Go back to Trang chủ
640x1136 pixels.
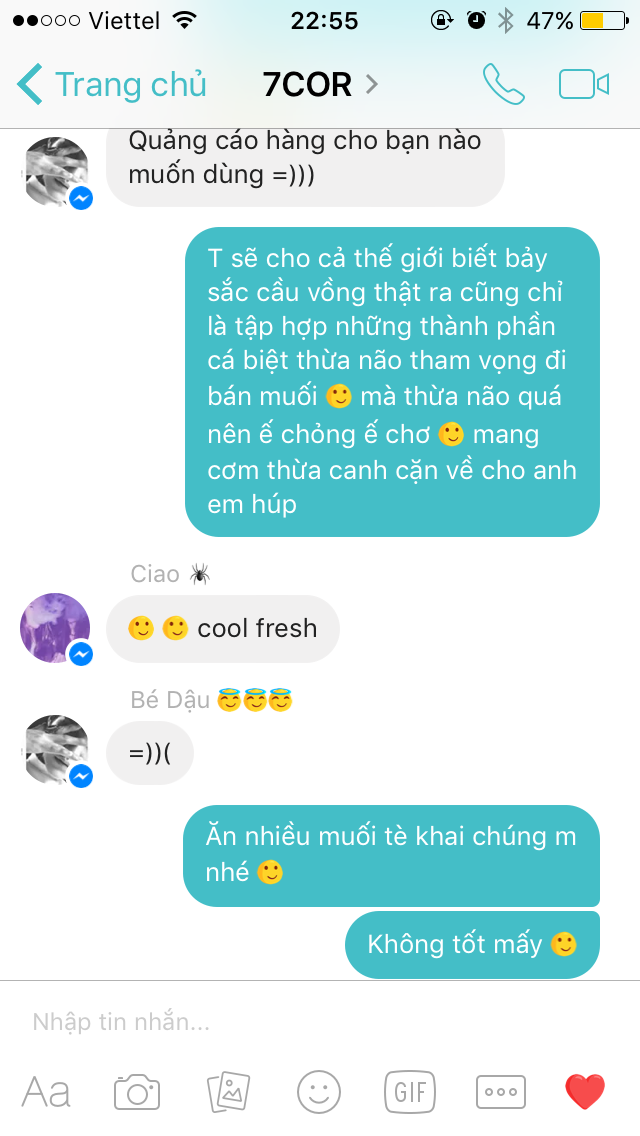[x=112, y=84]
